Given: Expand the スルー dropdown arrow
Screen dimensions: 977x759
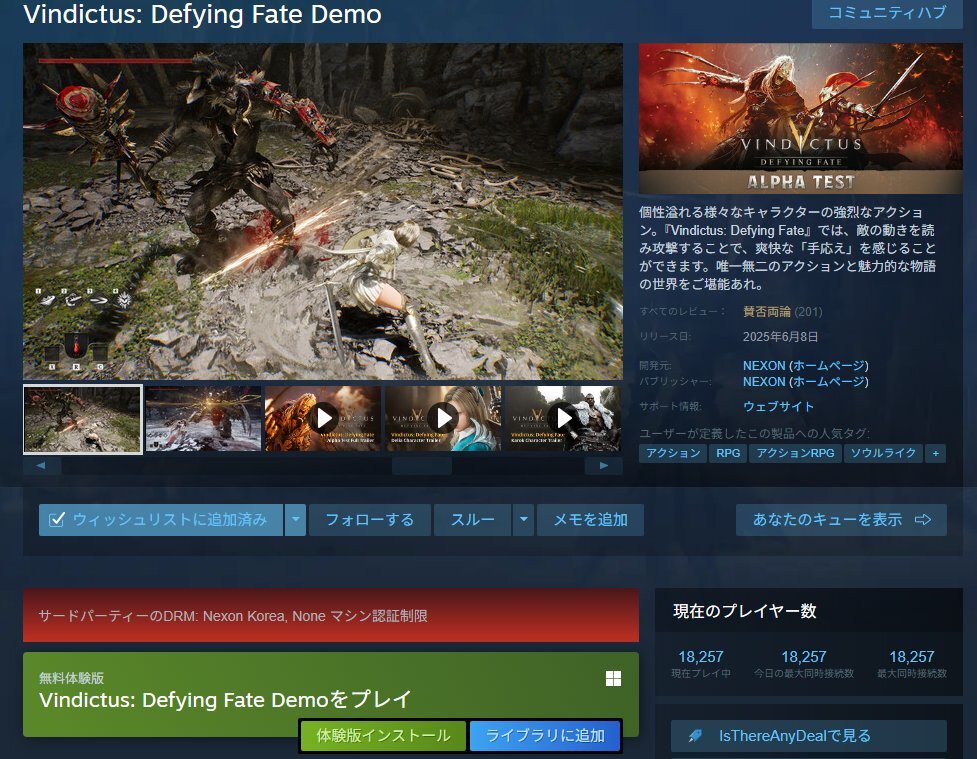Looking at the screenshot, I should click(523, 520).
